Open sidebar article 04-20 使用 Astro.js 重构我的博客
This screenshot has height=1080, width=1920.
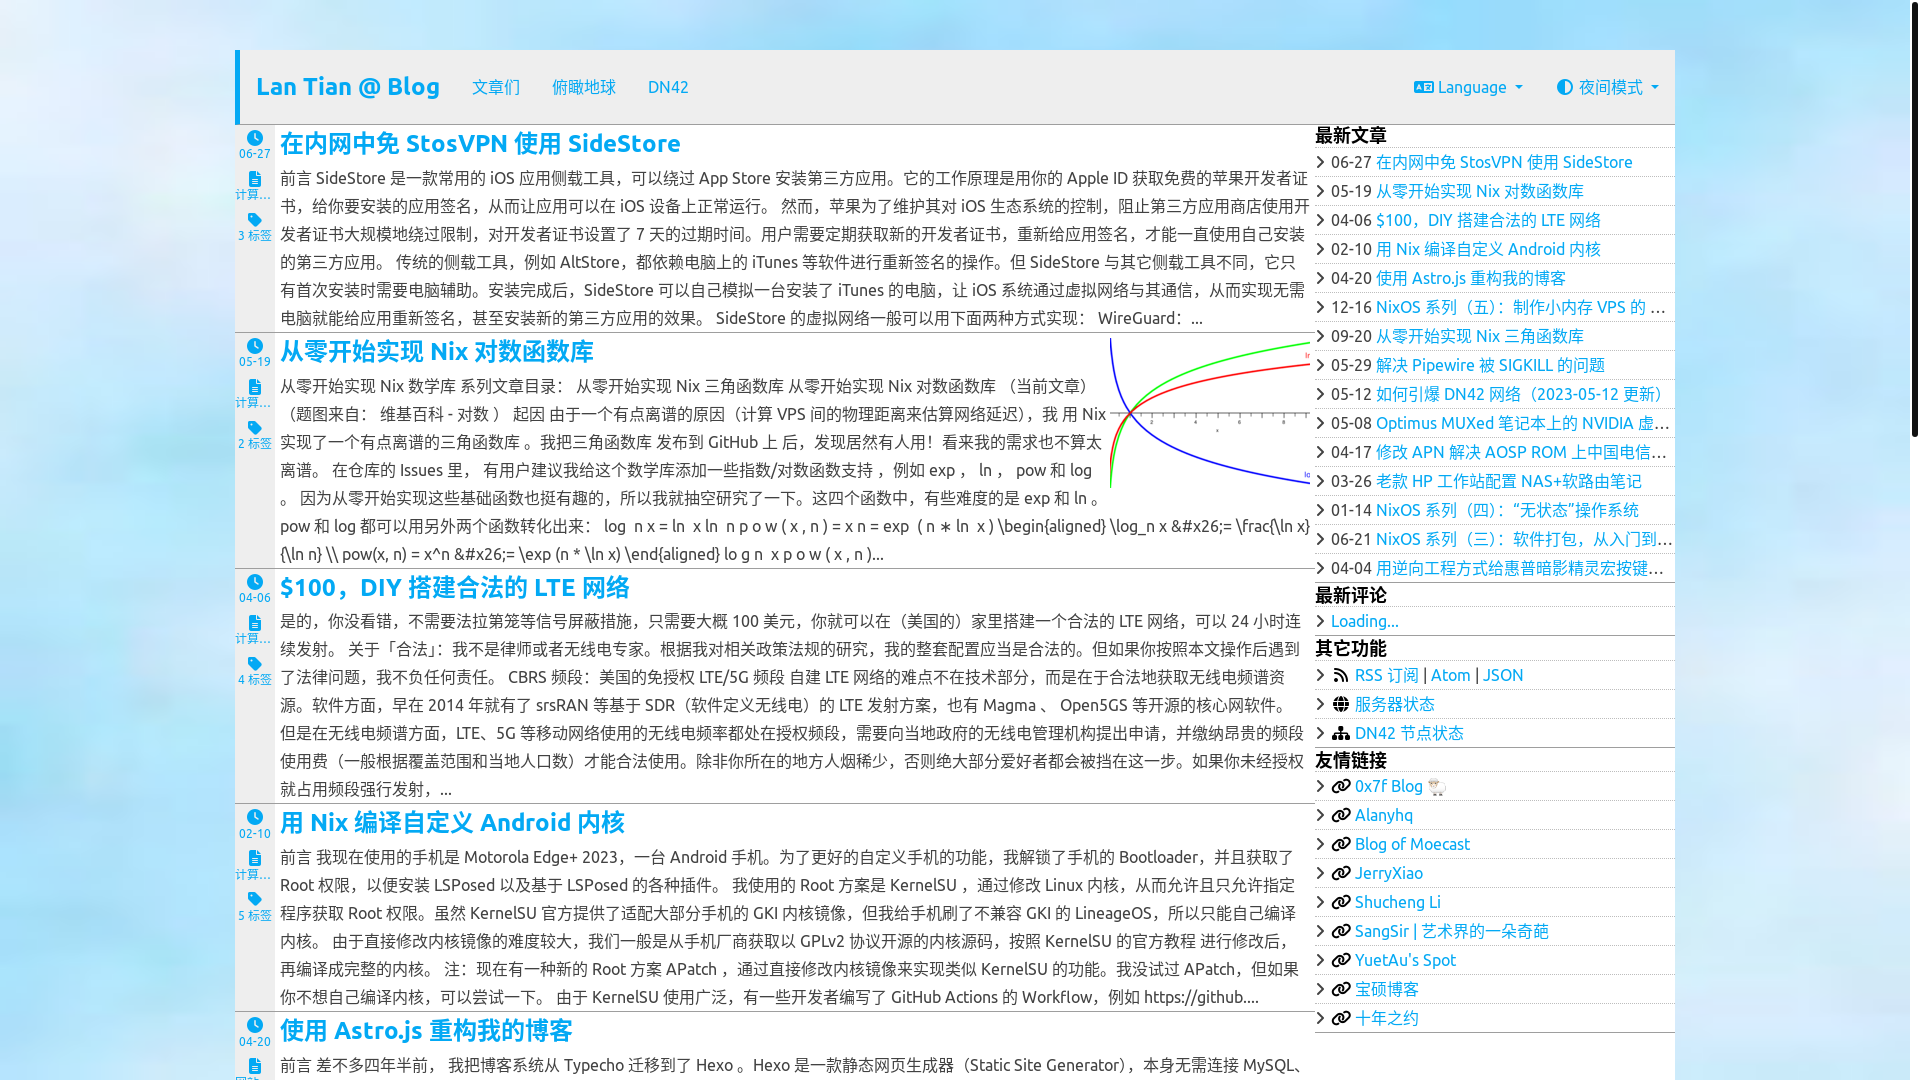(x=1471, y=279)
